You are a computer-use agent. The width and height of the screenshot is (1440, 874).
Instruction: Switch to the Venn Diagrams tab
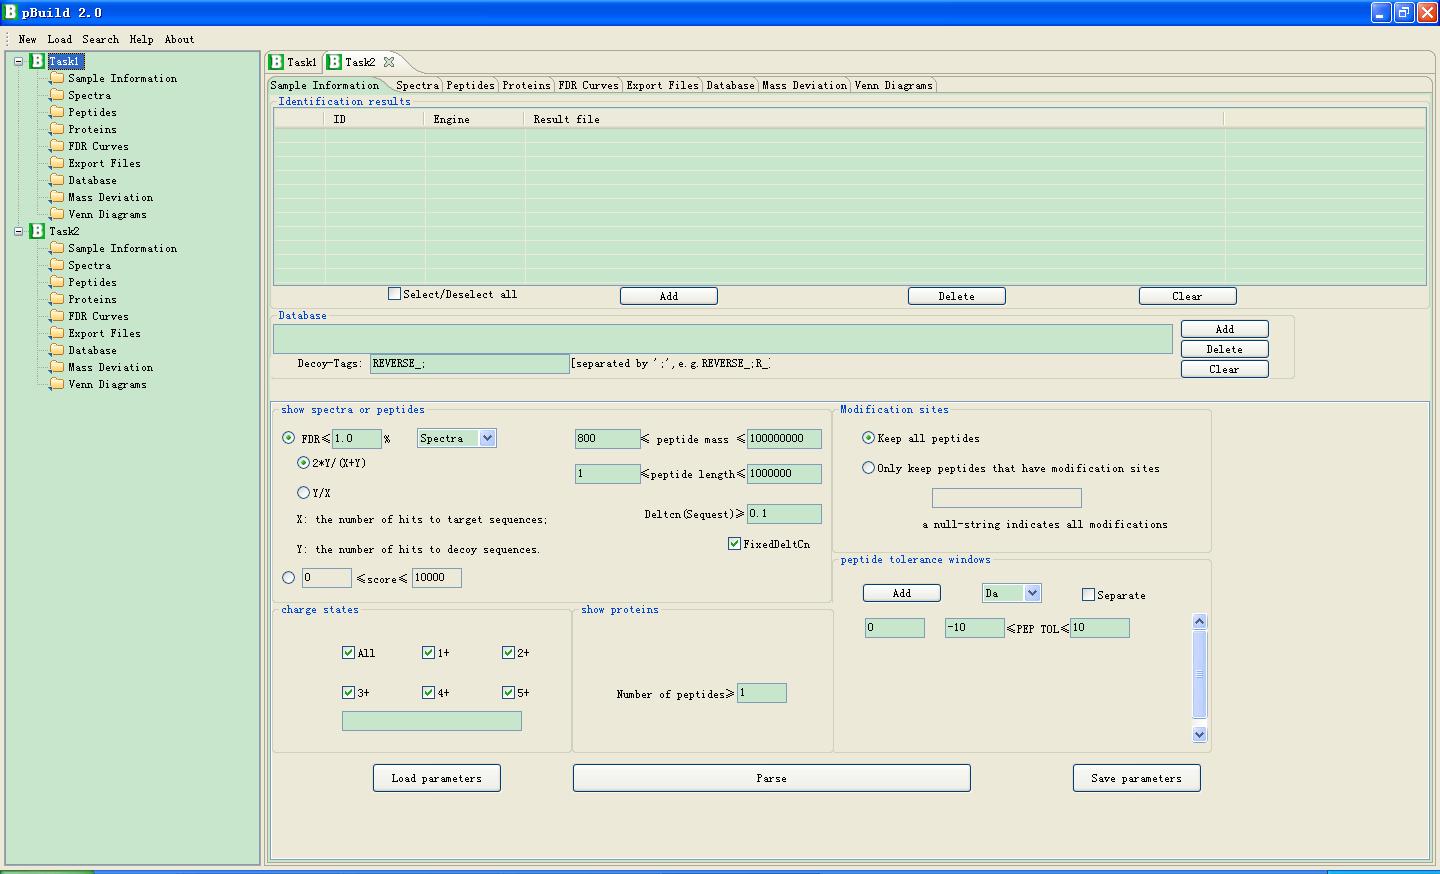pos(893,85)
